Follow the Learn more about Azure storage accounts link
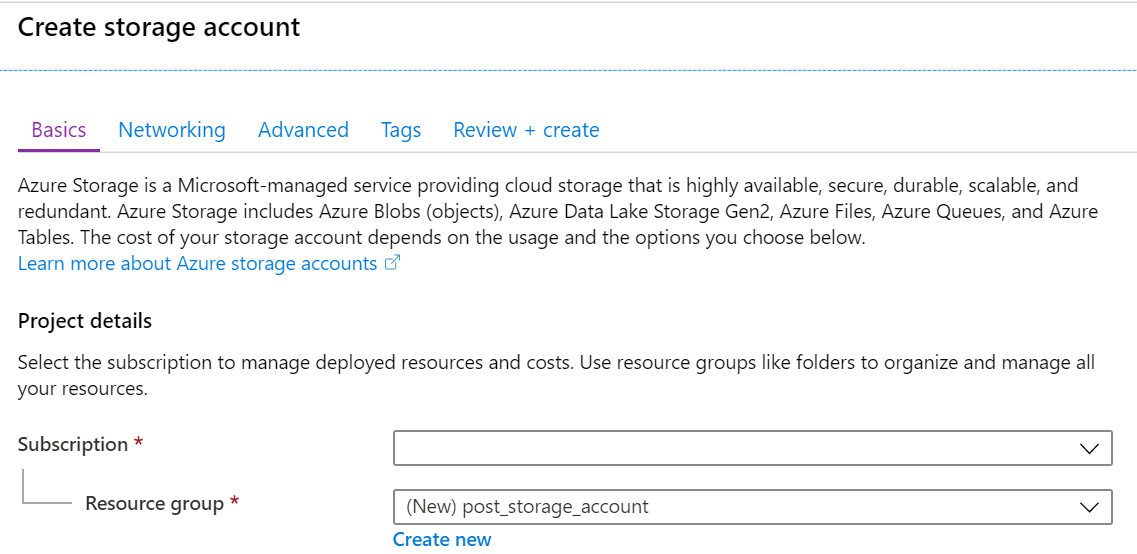1137x554 pixels. (x=197, y=263)
